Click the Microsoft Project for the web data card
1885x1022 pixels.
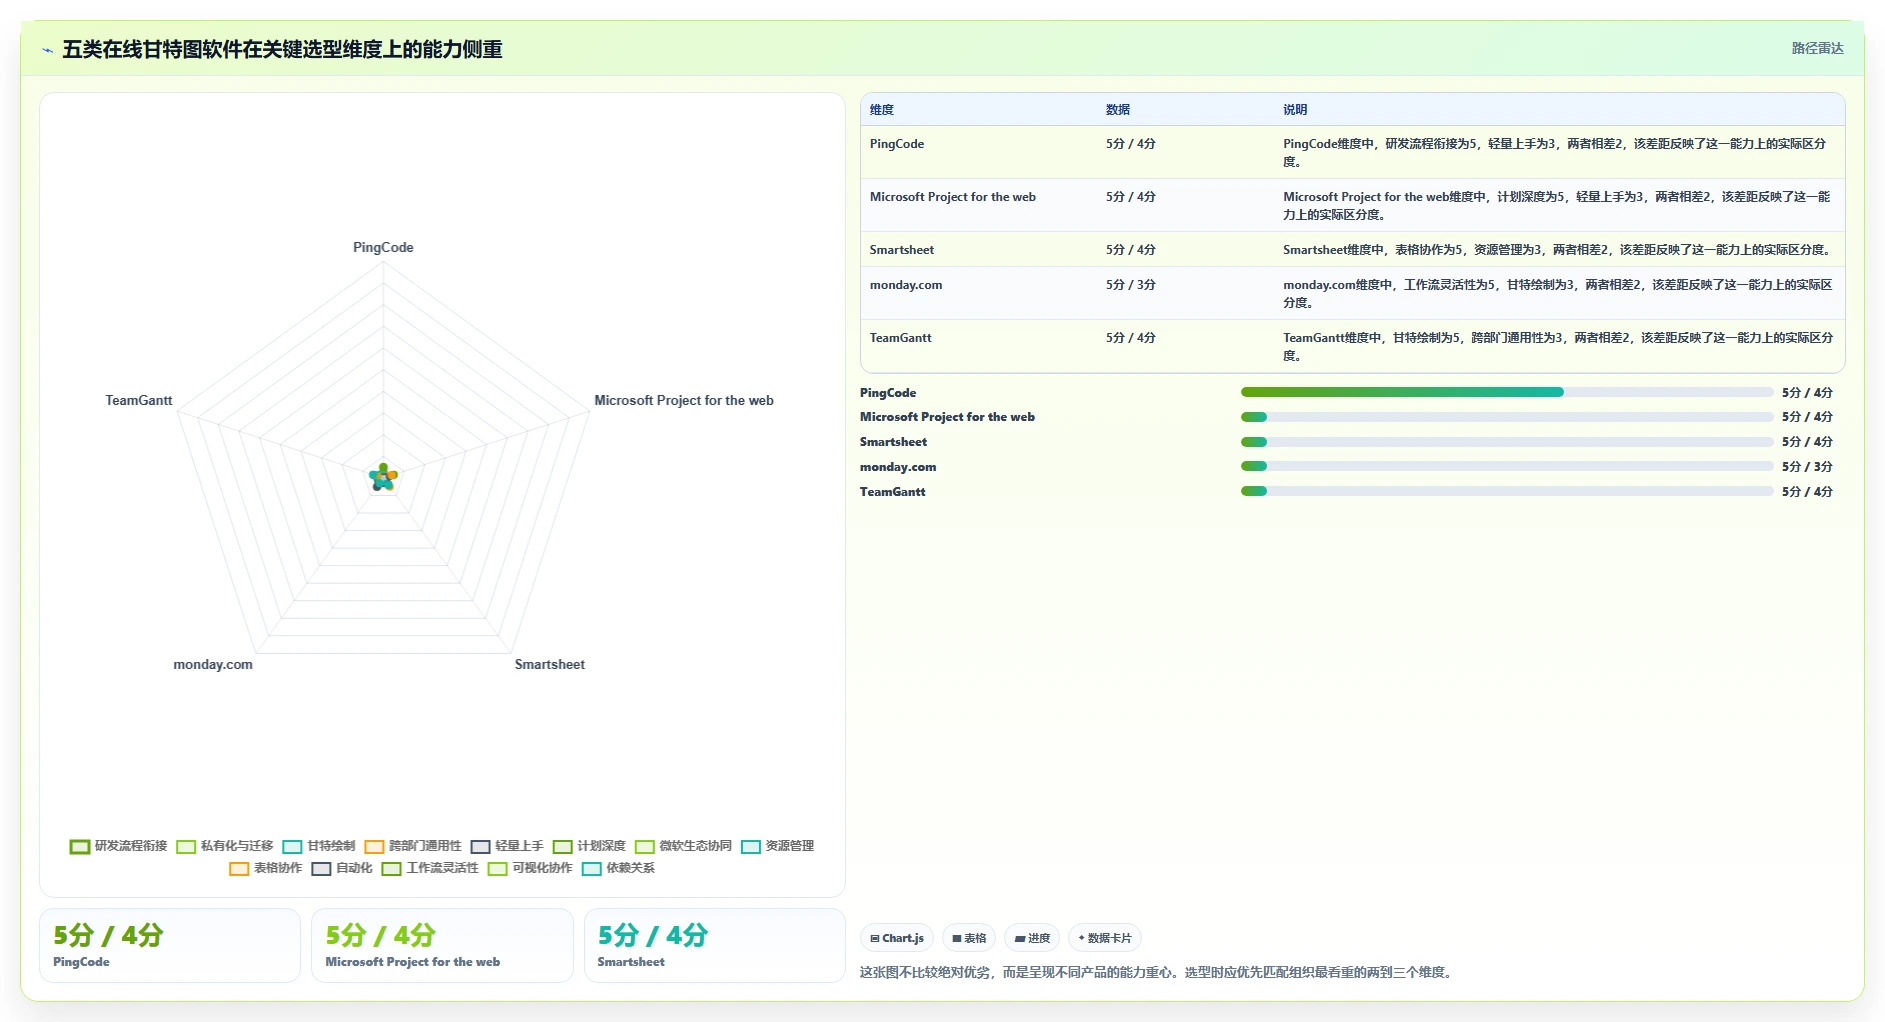(442, 945)
